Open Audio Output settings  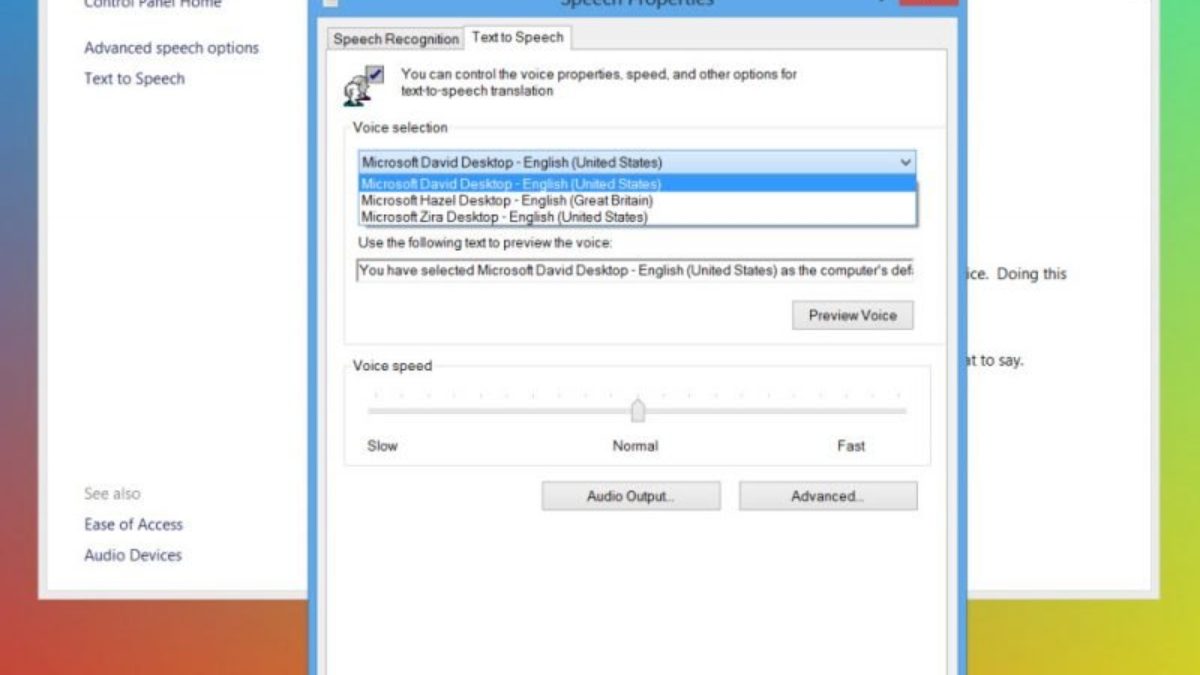(631, 496)
